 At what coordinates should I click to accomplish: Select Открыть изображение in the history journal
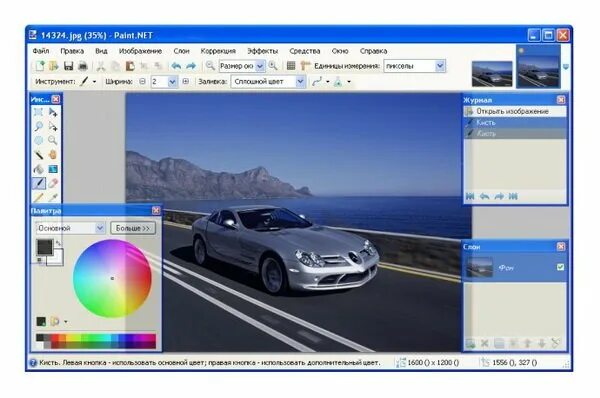515,111
